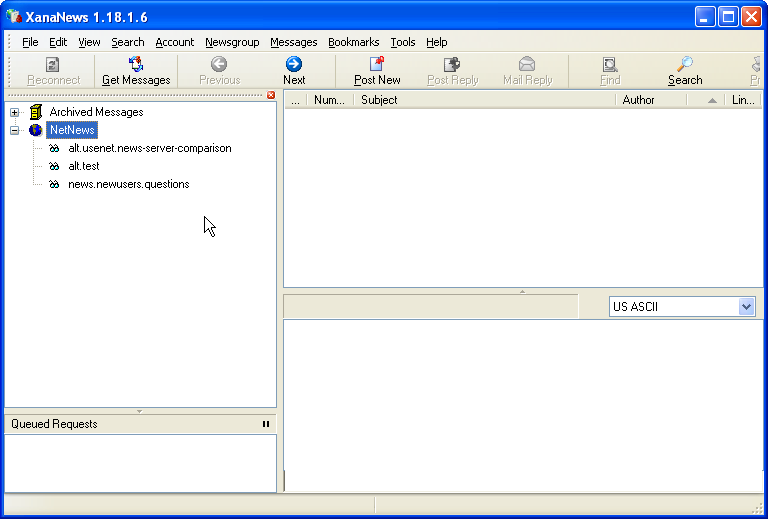This screenshot has height=519, width=768.
Task: Close the newsgroup tree panel
Action: [x=271, y=95]
